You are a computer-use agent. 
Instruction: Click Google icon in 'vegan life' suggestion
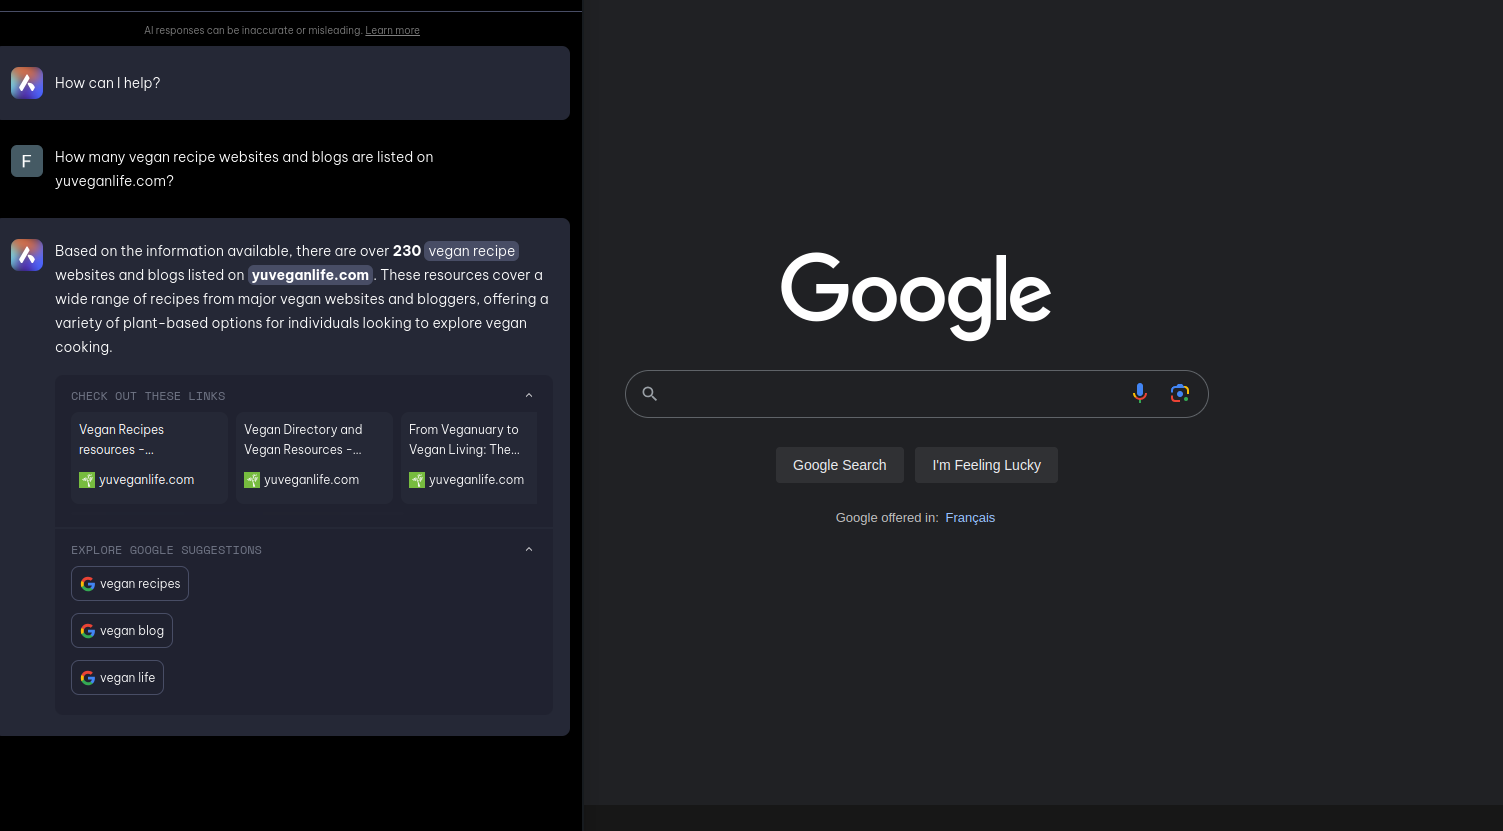[x=88, y=678]
